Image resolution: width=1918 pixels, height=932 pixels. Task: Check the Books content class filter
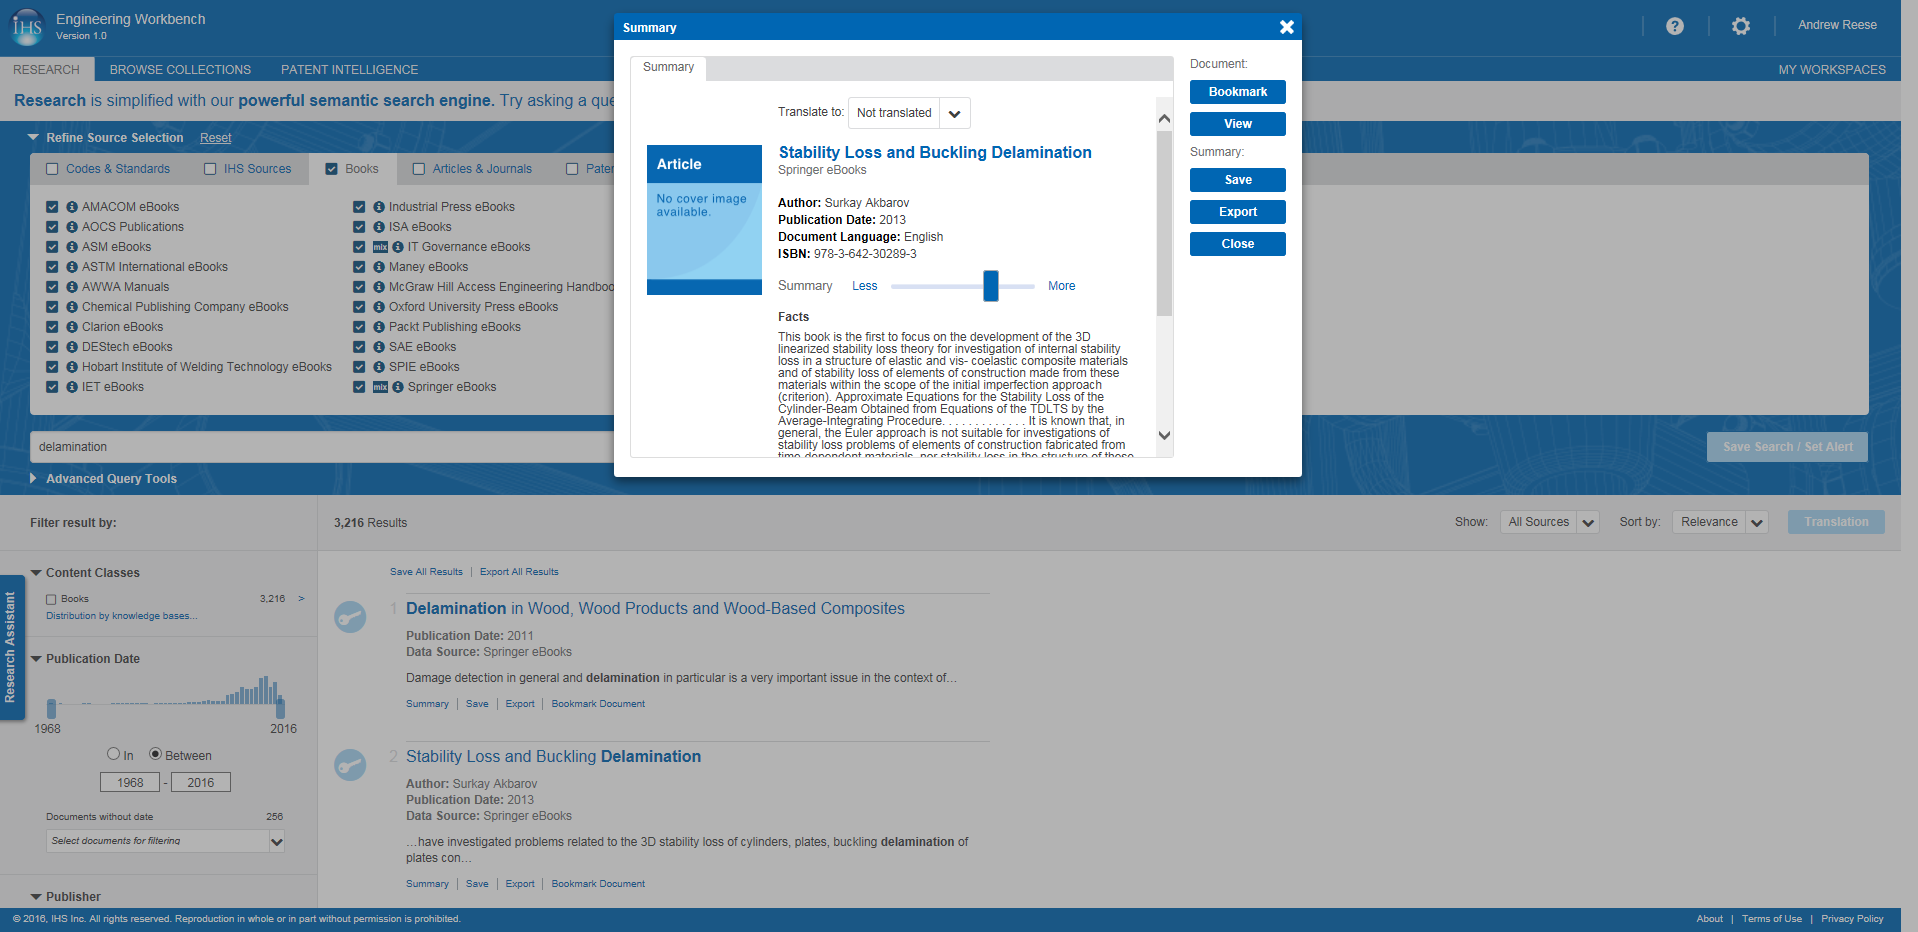(51, 599)
